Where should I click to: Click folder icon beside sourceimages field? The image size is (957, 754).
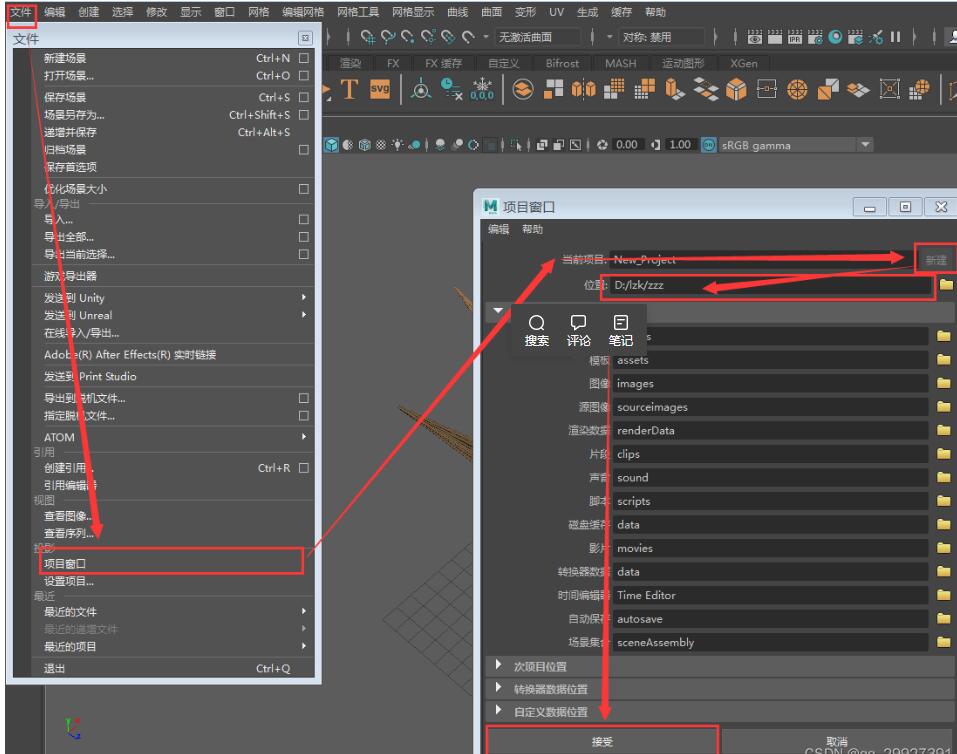941,407
